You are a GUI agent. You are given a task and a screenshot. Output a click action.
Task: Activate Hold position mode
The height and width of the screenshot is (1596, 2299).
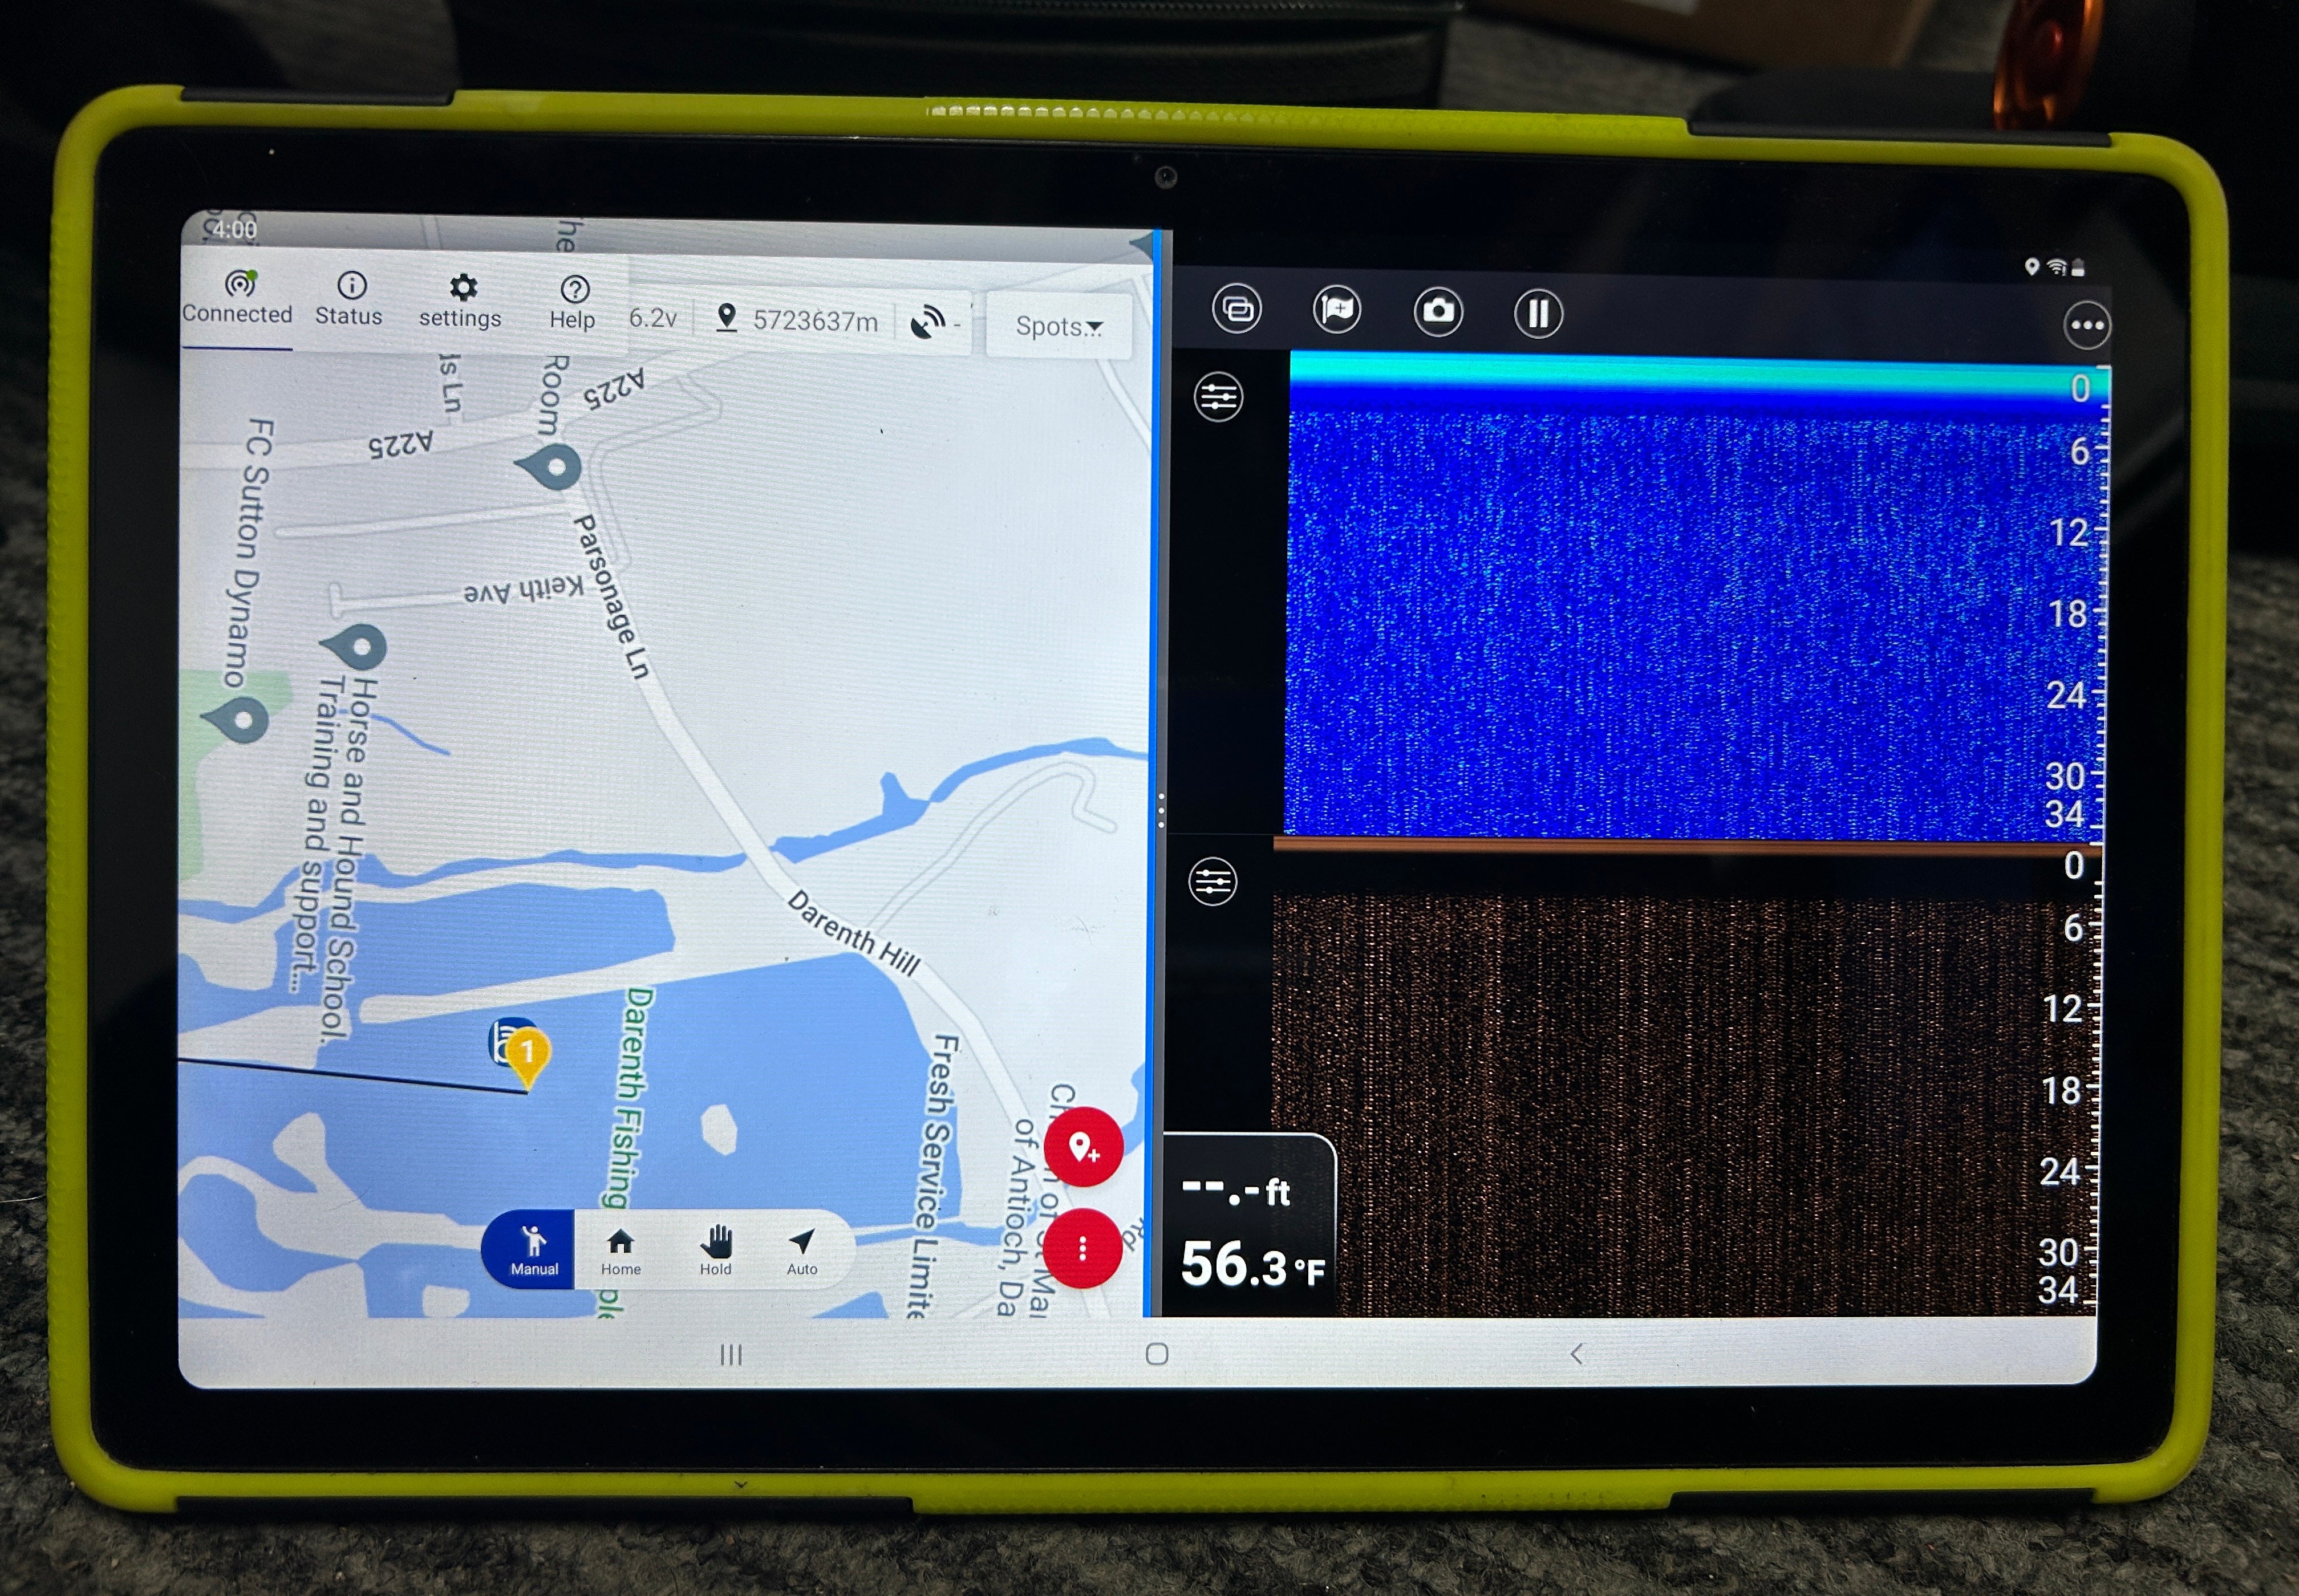[x=715, y=1250]
